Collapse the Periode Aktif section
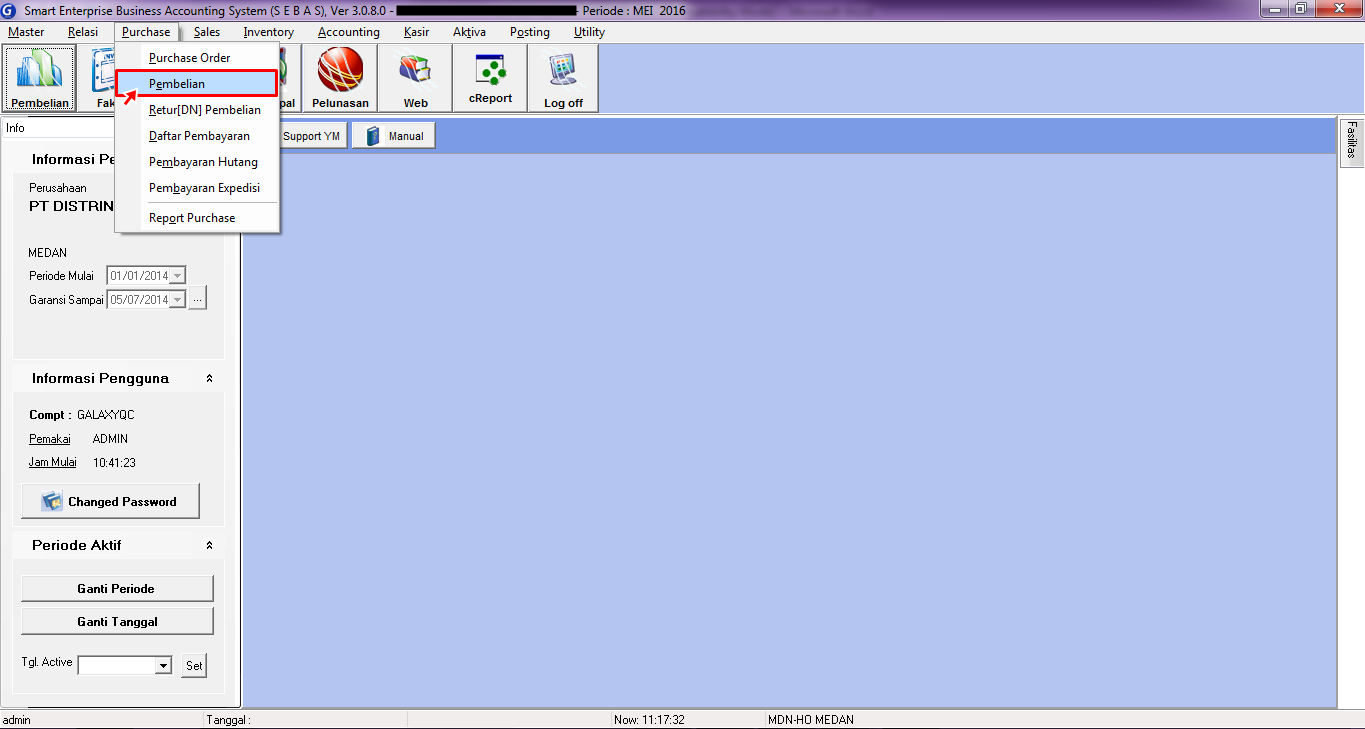The height and width of the screenshot is (729, 1365). point(209,546)
